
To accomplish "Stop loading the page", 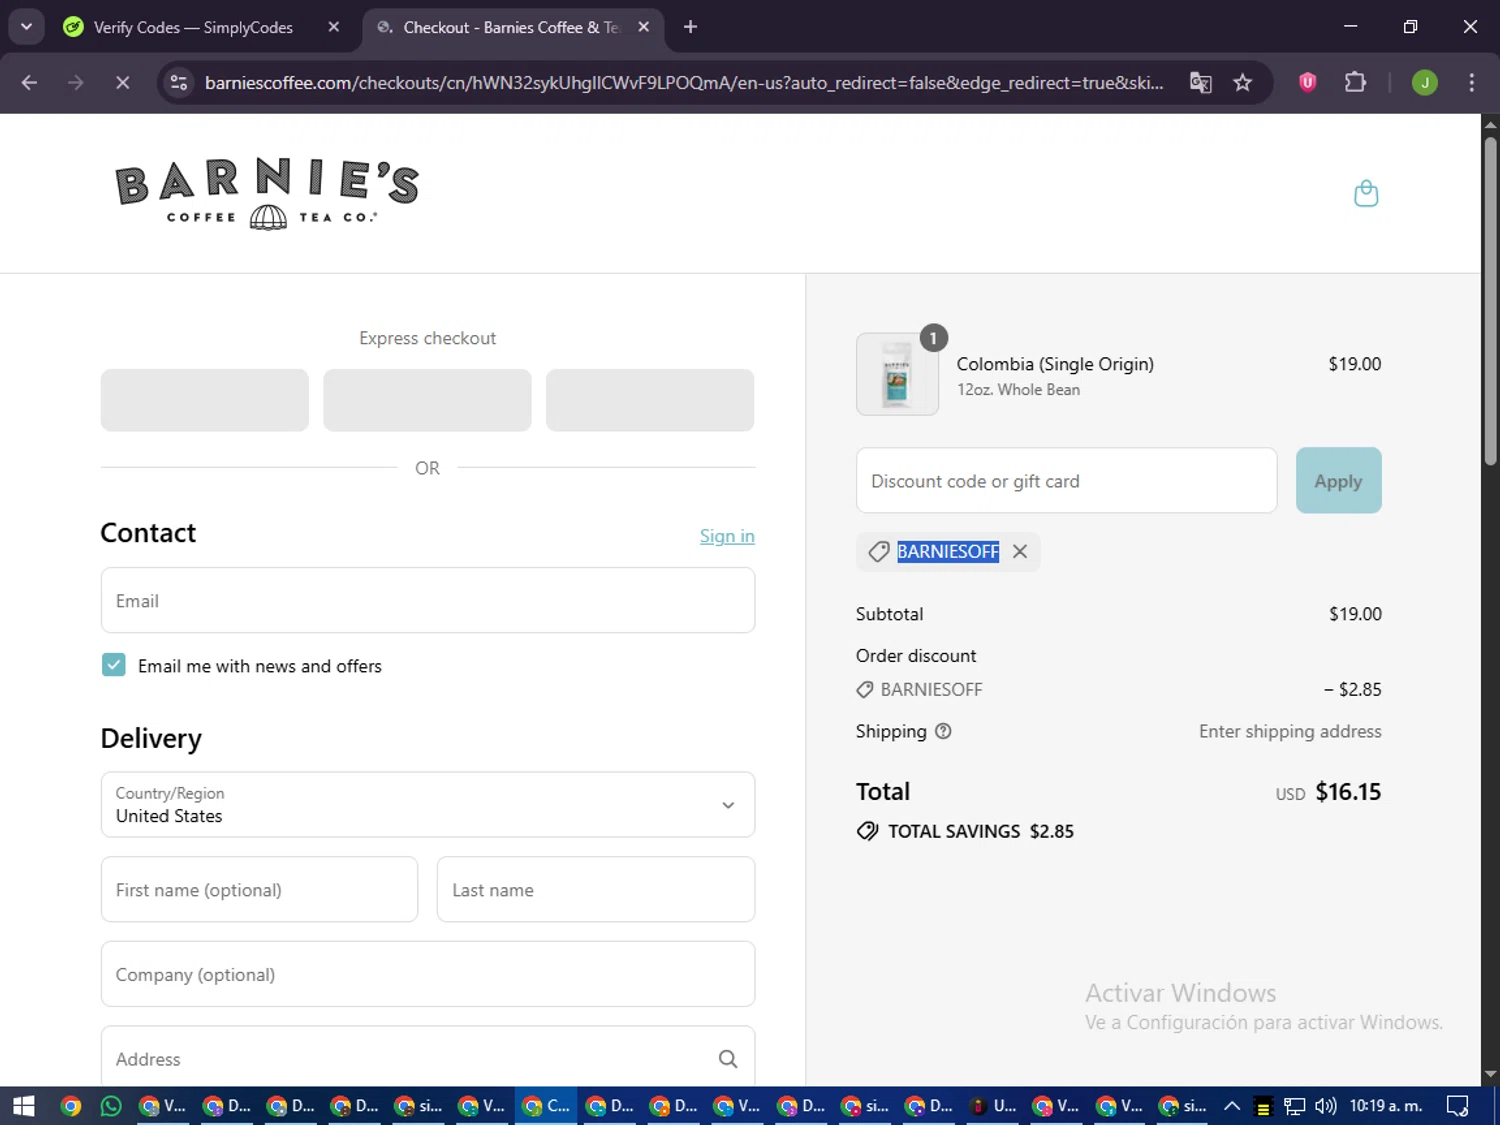I will [x=122, y=82].
